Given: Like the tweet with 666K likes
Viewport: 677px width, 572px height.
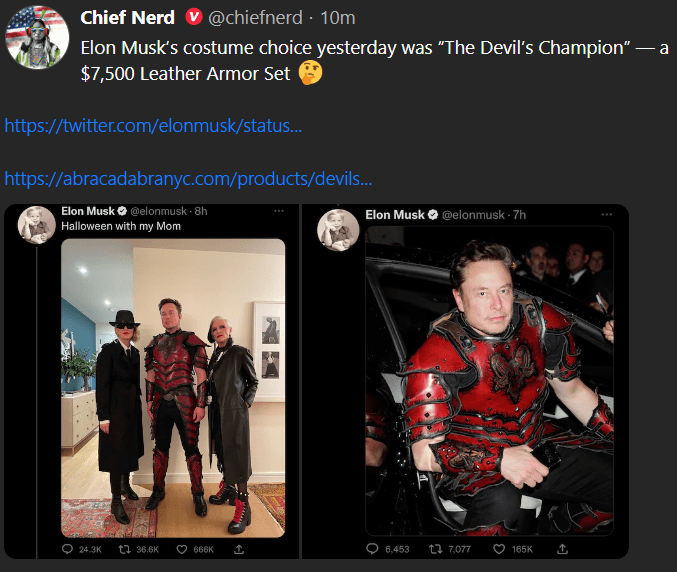Looking at the screenshot, I should (x=182, y=549).
